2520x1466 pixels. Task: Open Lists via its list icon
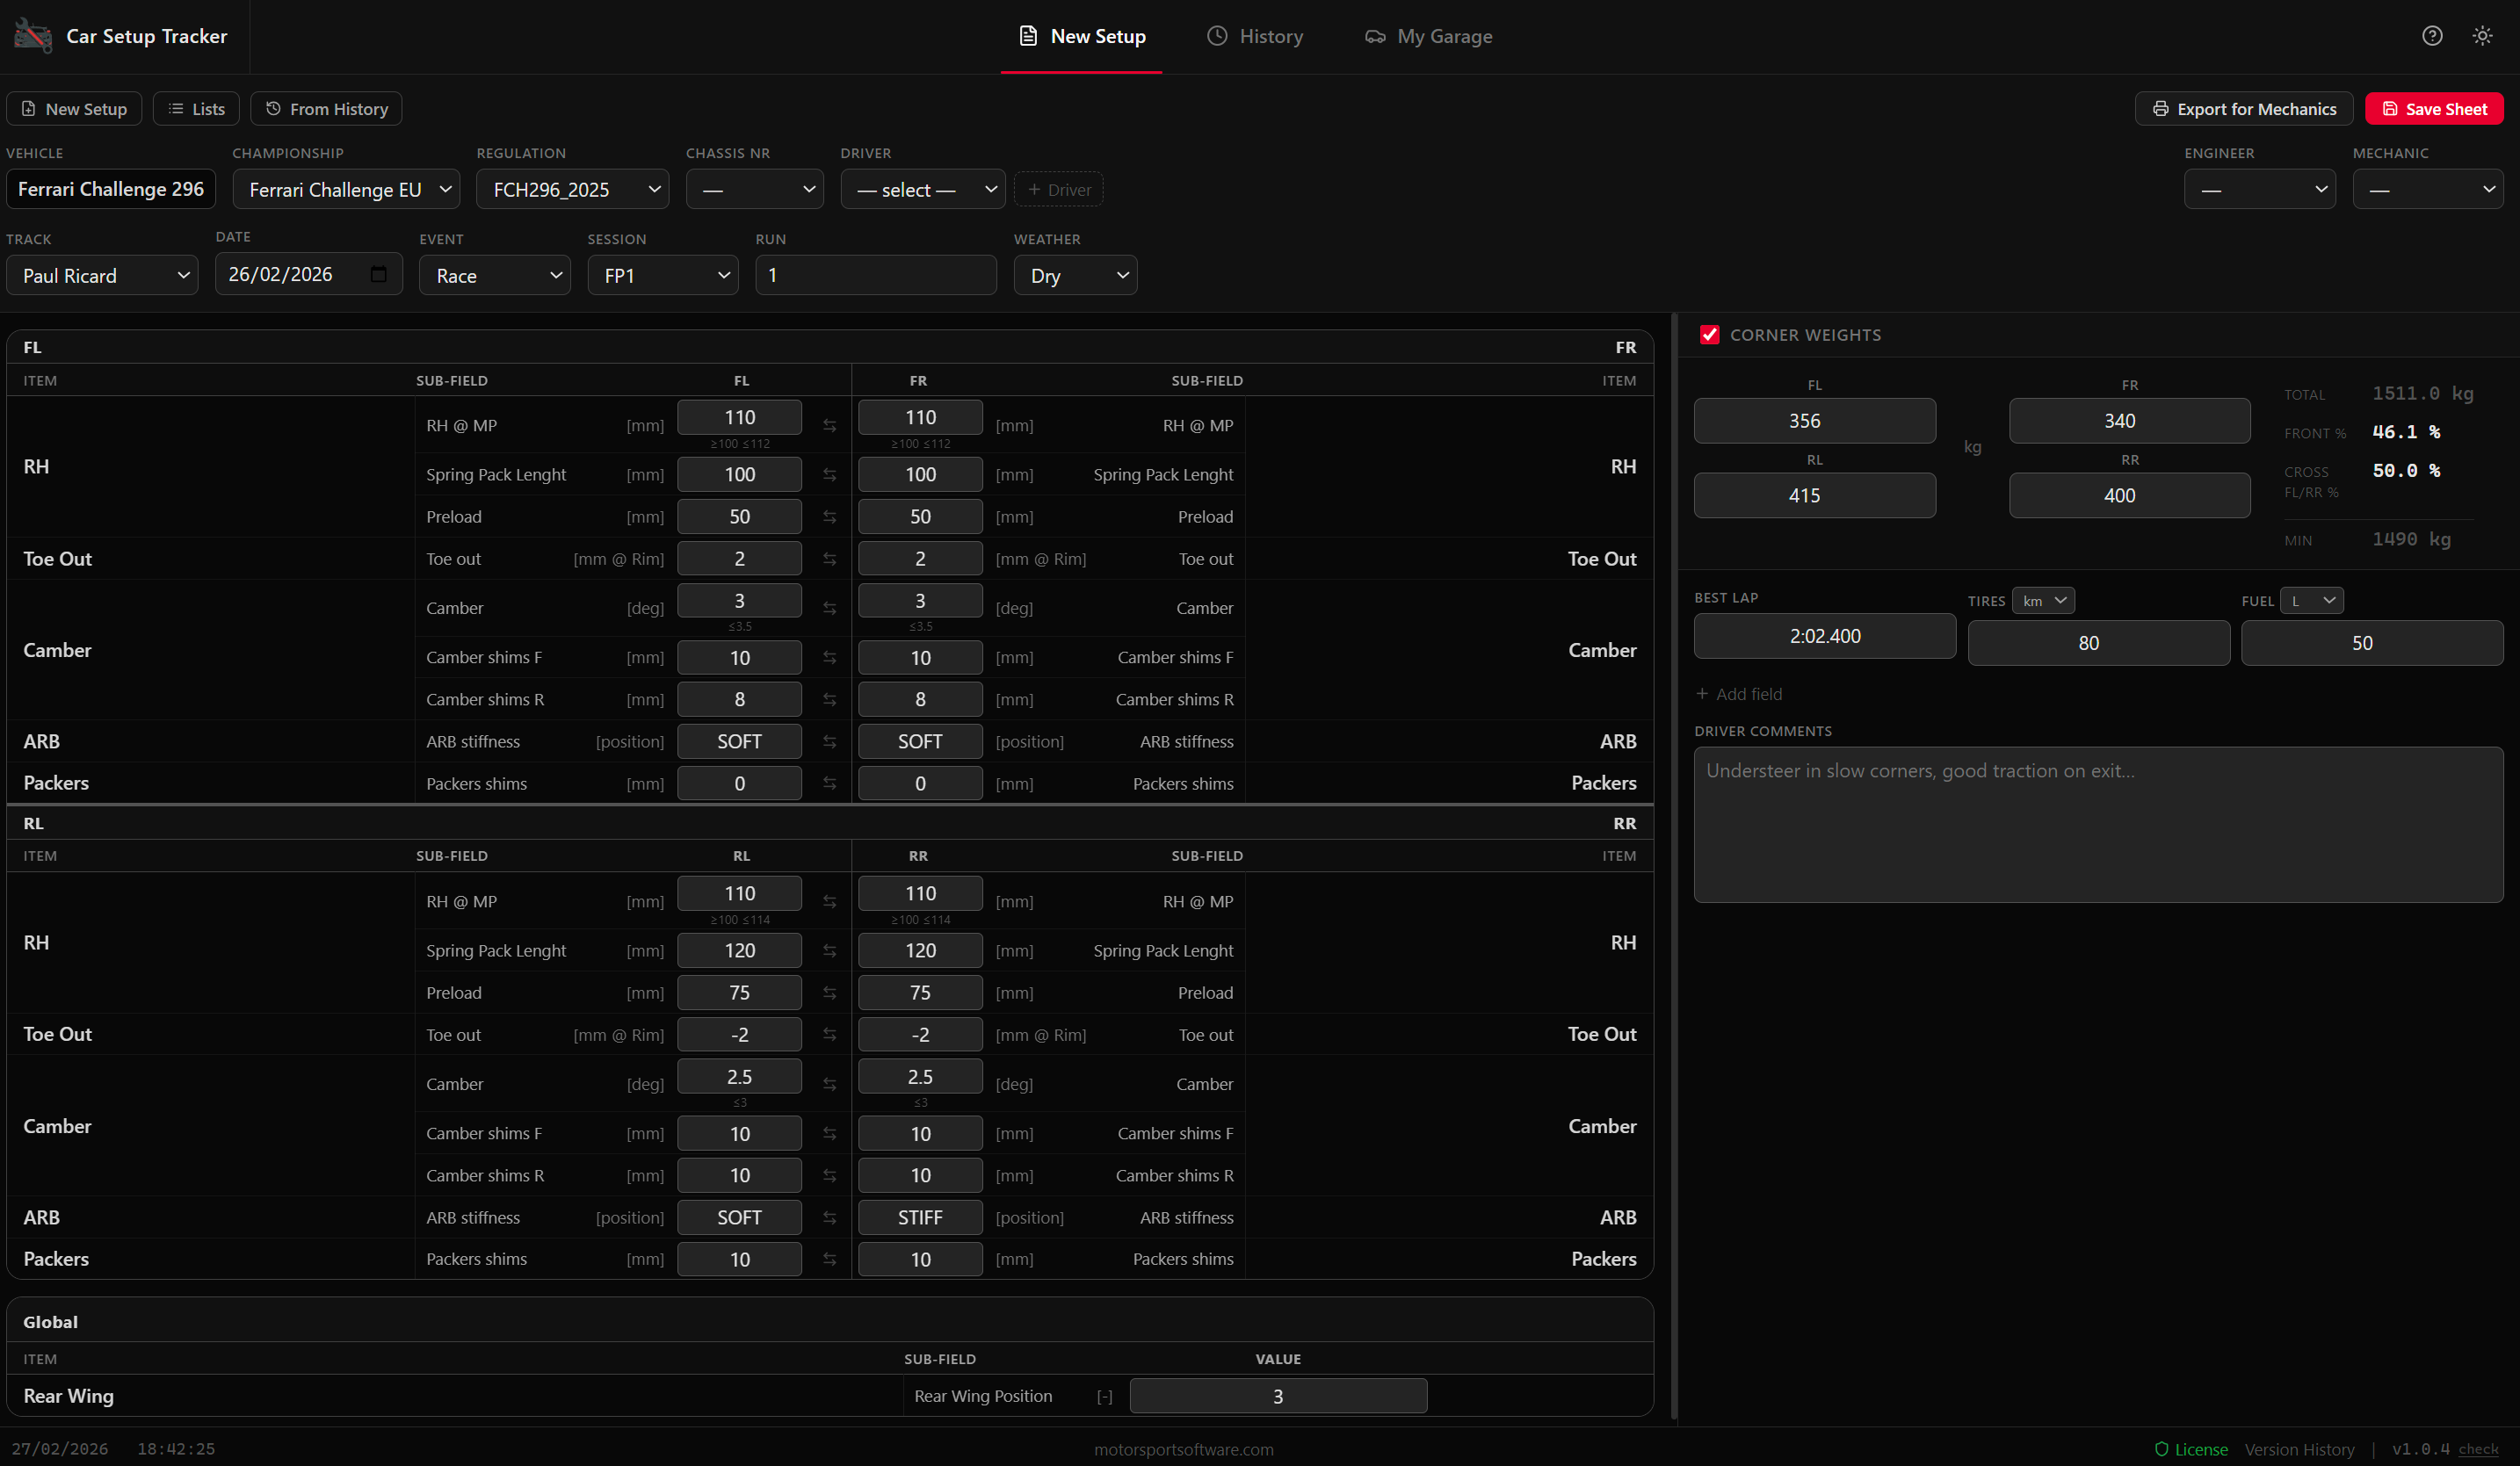tap(174, 108)
